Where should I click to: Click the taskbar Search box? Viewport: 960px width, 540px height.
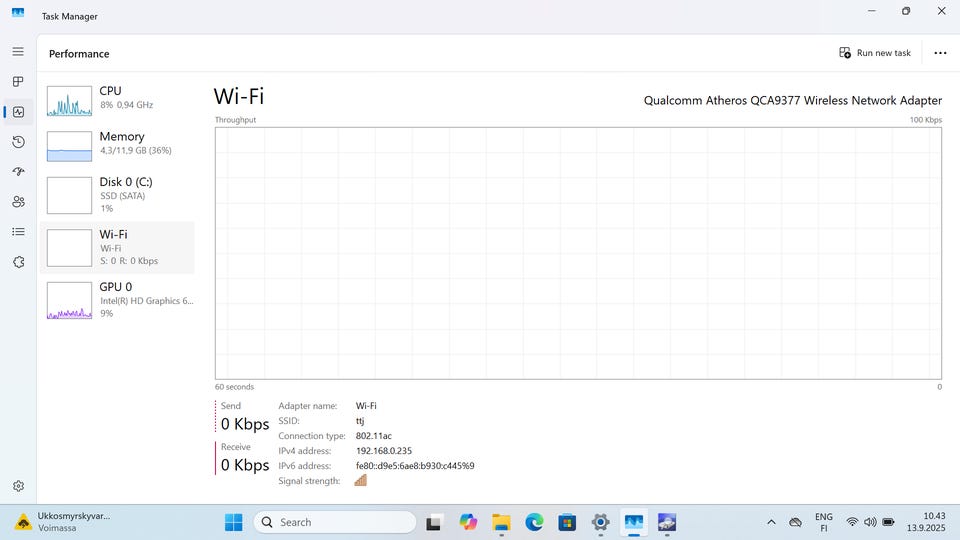click(335, 522)
